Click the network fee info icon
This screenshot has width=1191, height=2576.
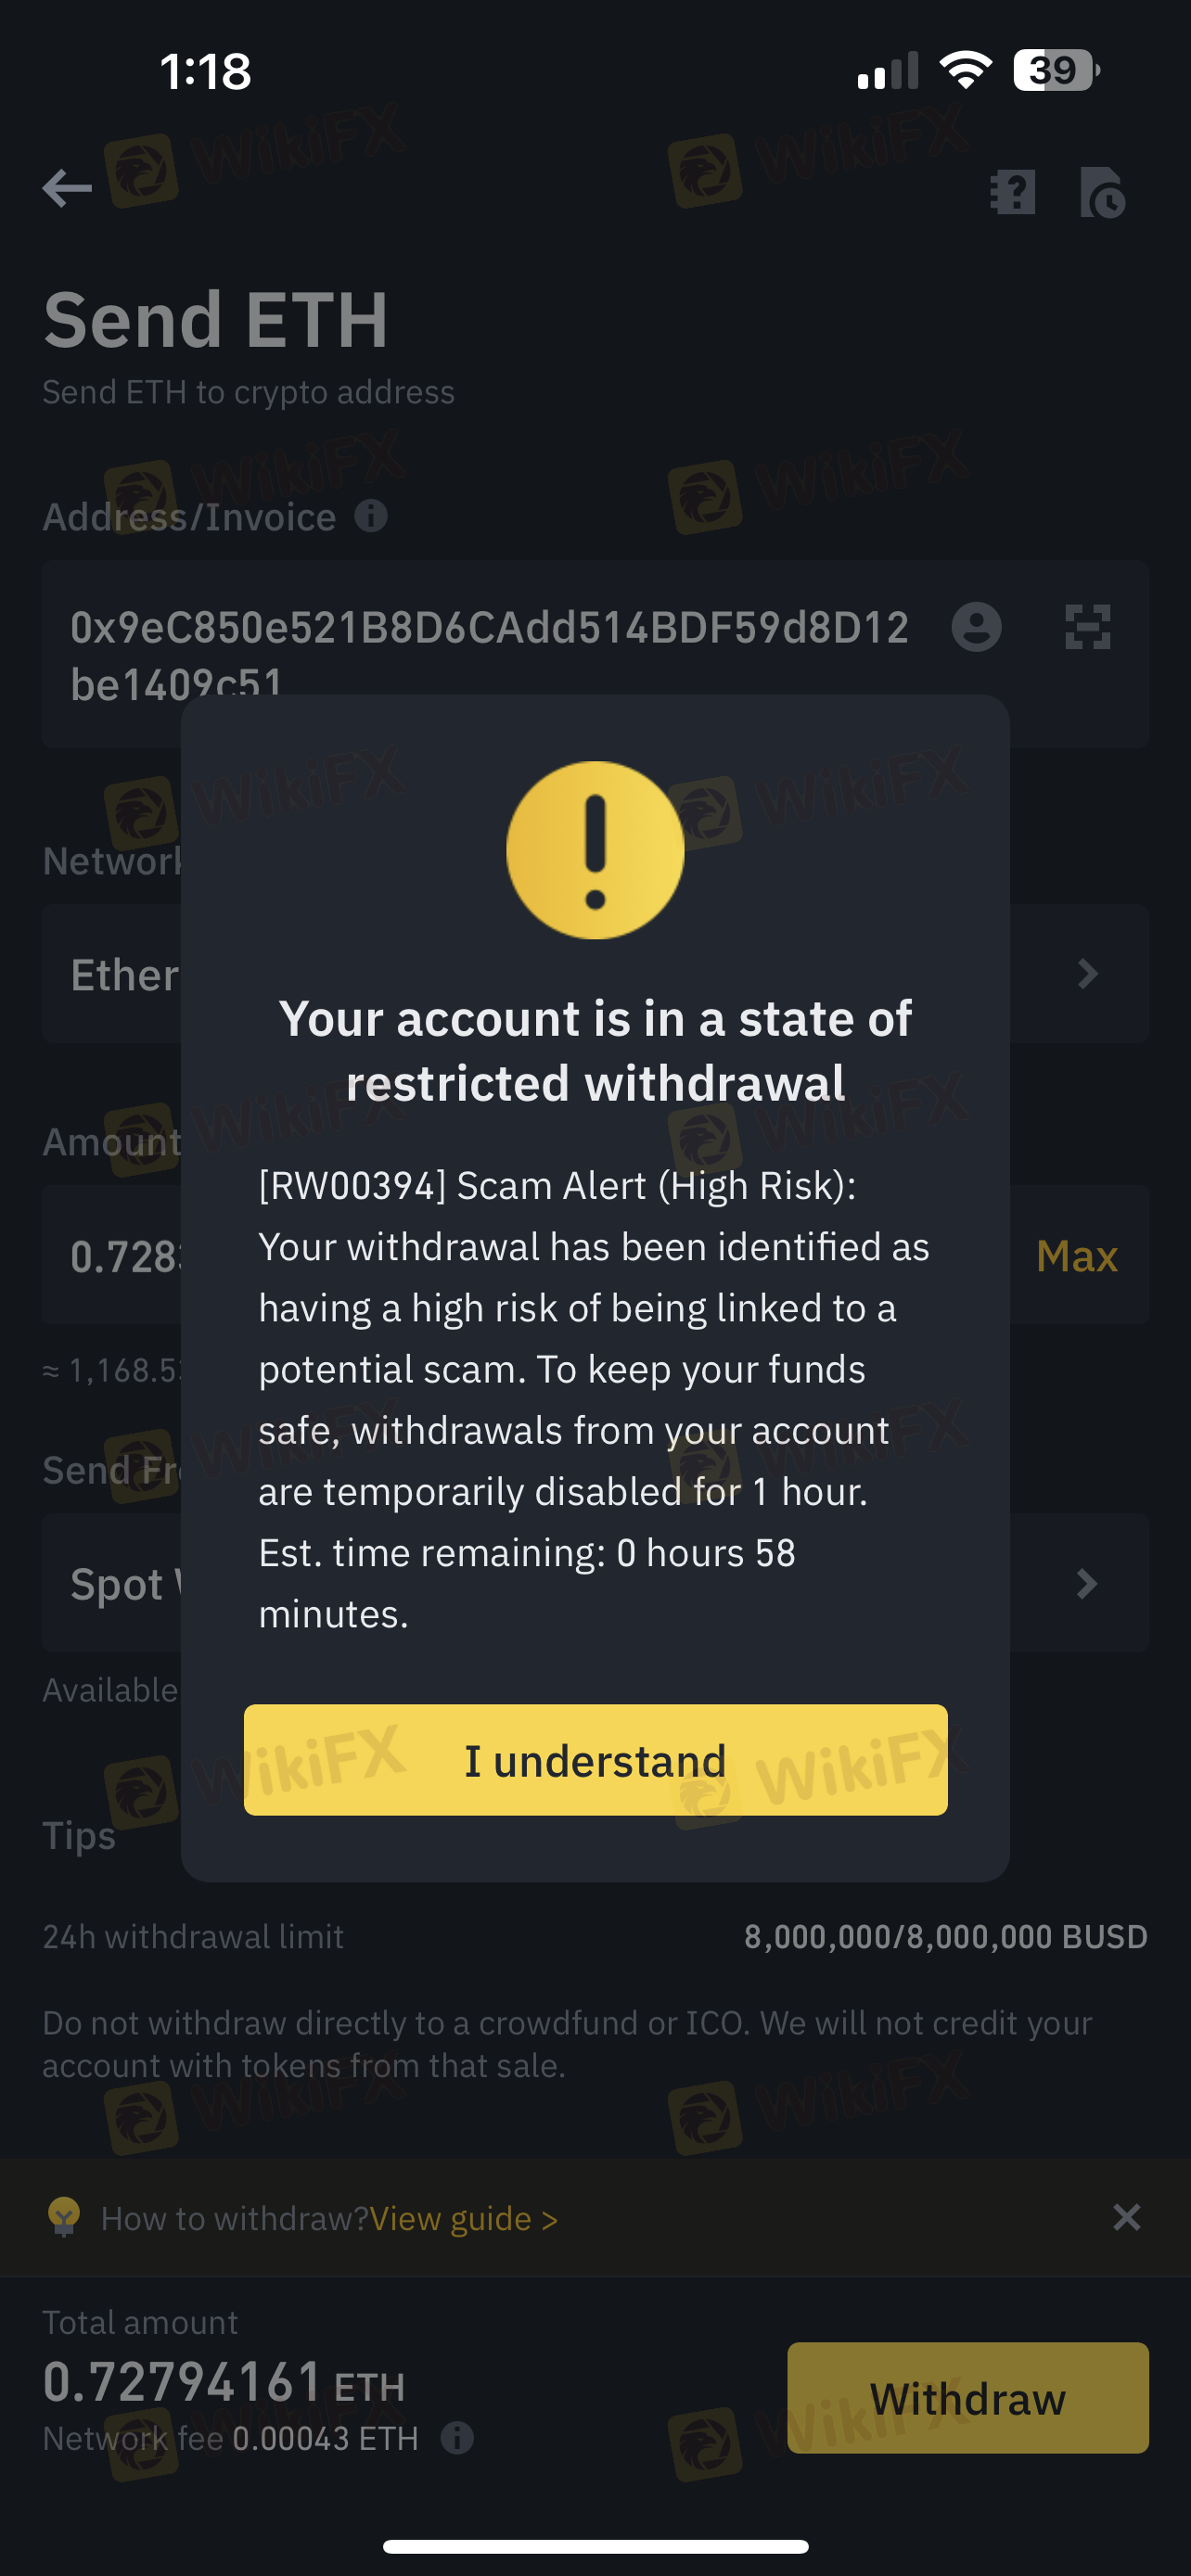pos(457,2437)
